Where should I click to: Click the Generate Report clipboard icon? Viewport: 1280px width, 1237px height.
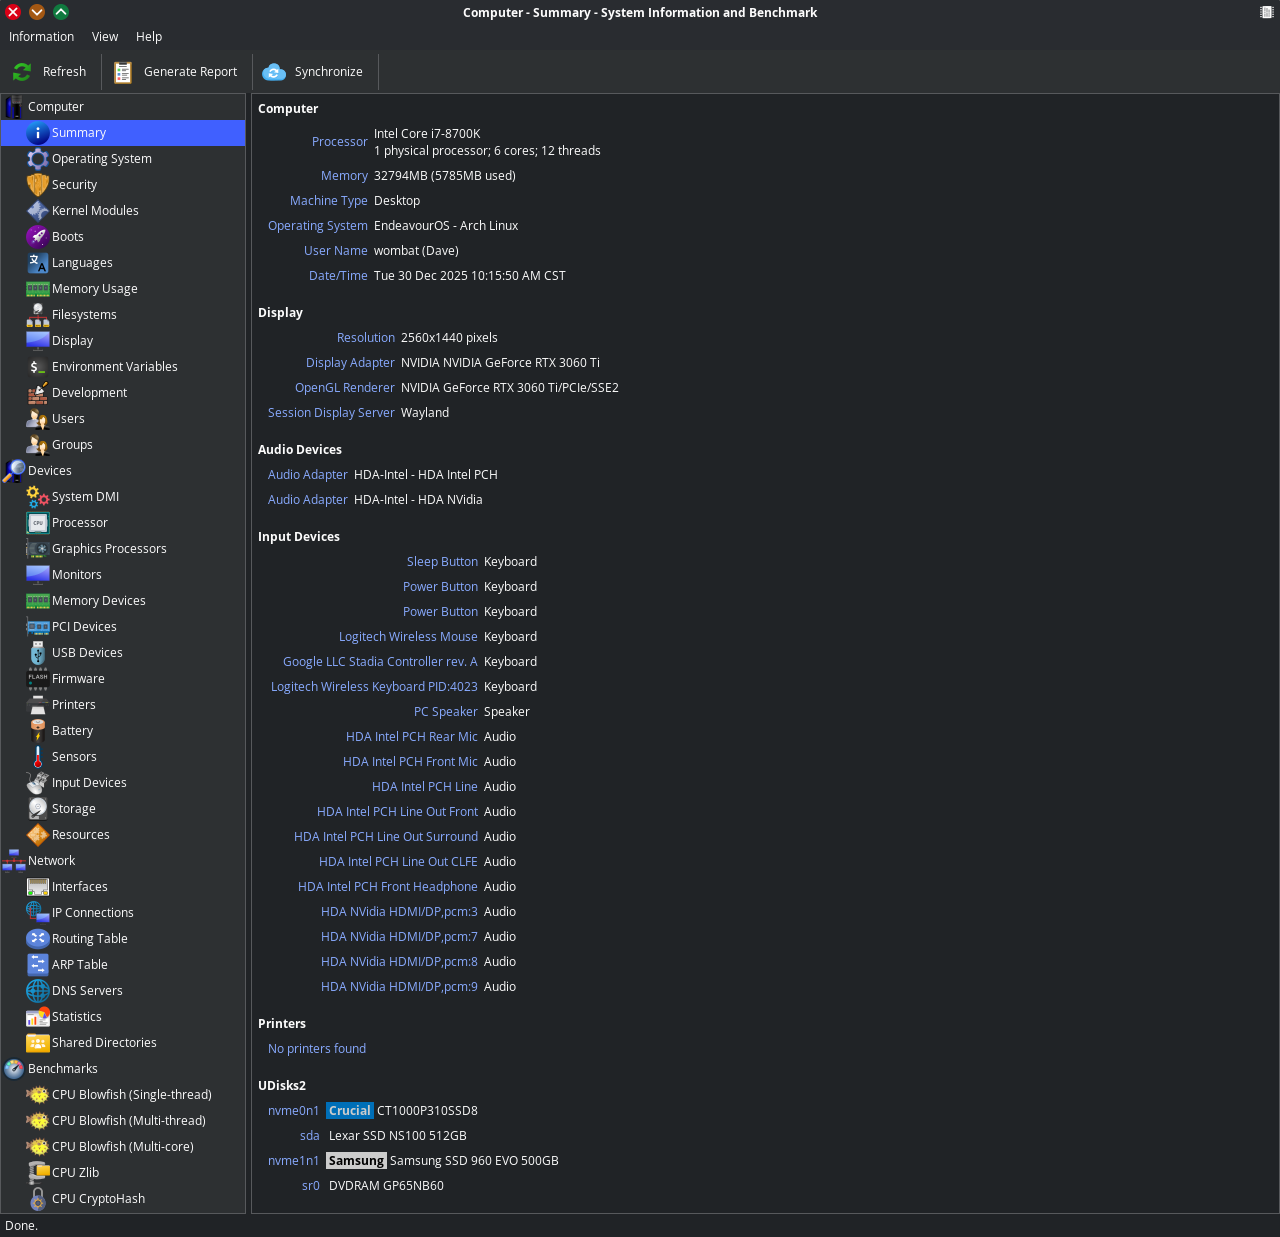123,72
